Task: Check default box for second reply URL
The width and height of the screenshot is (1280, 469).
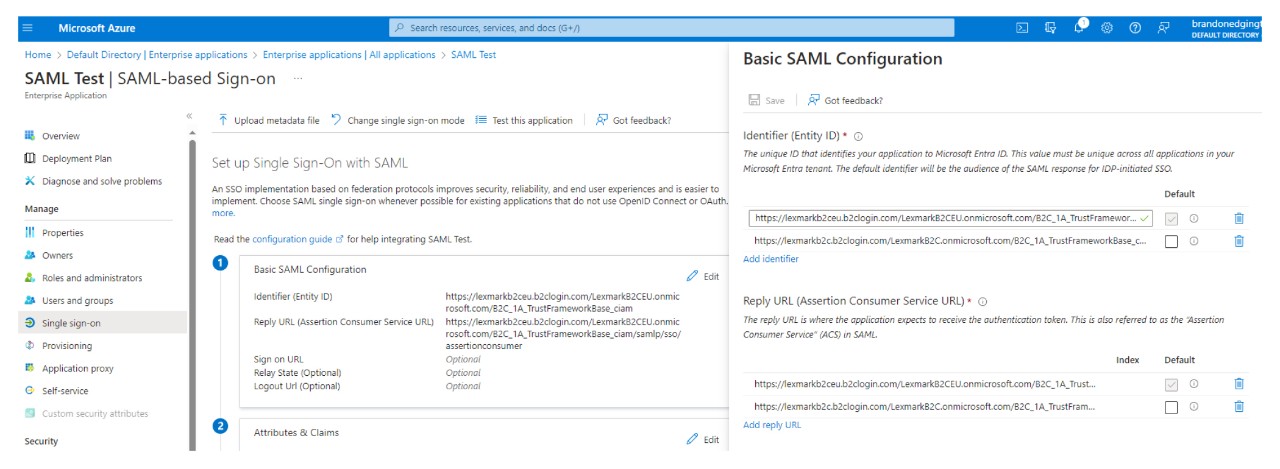Action: (1171, 407)
